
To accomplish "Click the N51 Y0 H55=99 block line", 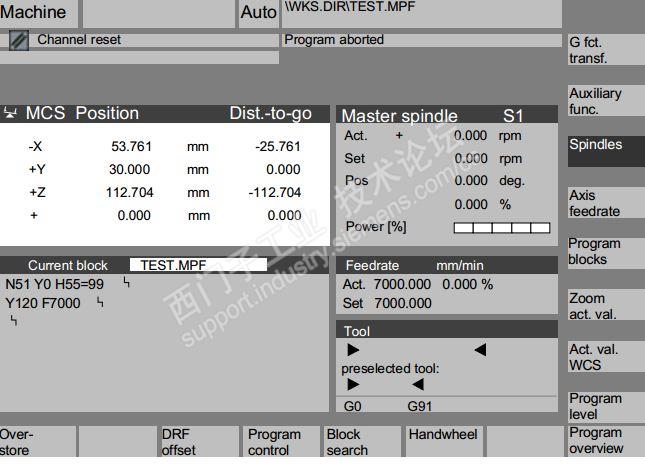I will [x=55, y=284].
